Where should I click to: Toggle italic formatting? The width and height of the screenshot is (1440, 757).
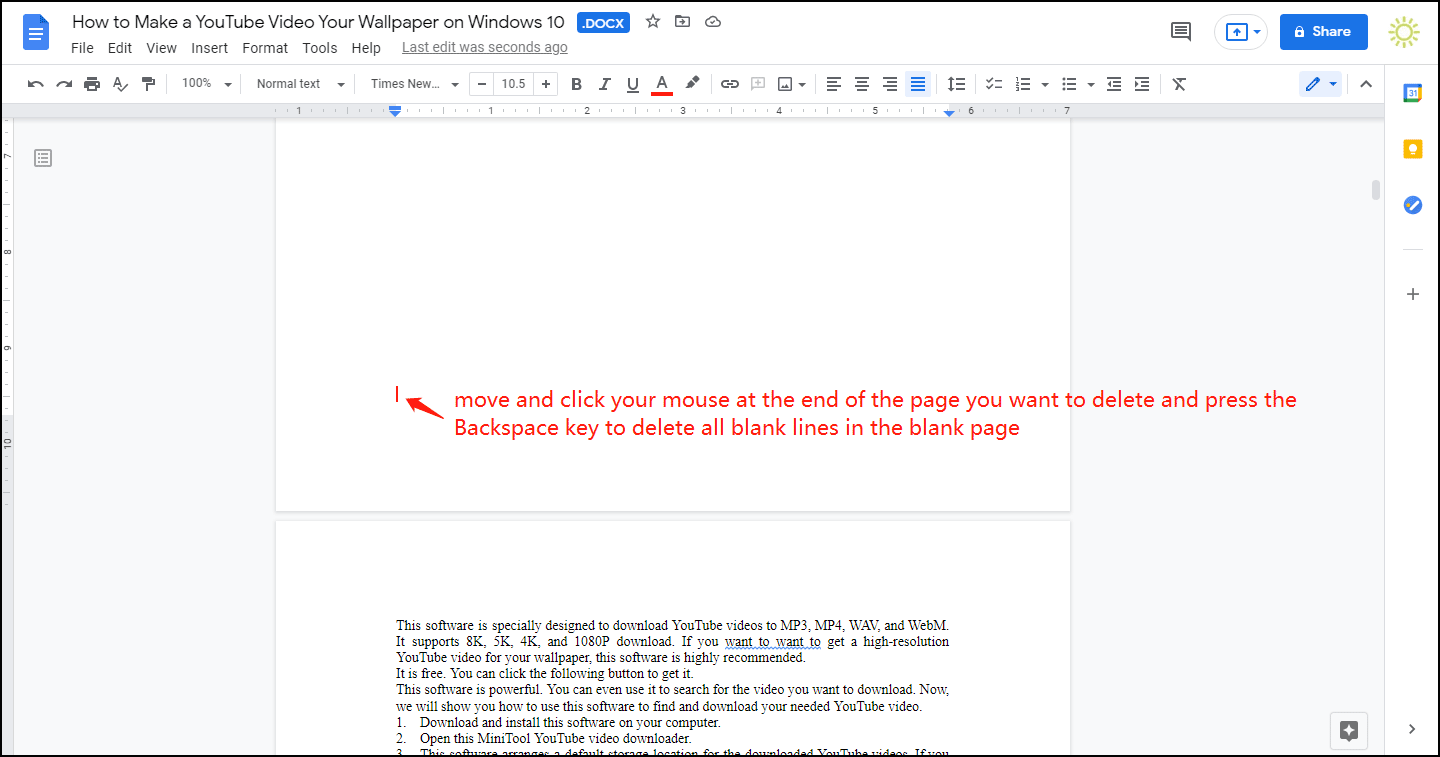[x=604, y=84]
